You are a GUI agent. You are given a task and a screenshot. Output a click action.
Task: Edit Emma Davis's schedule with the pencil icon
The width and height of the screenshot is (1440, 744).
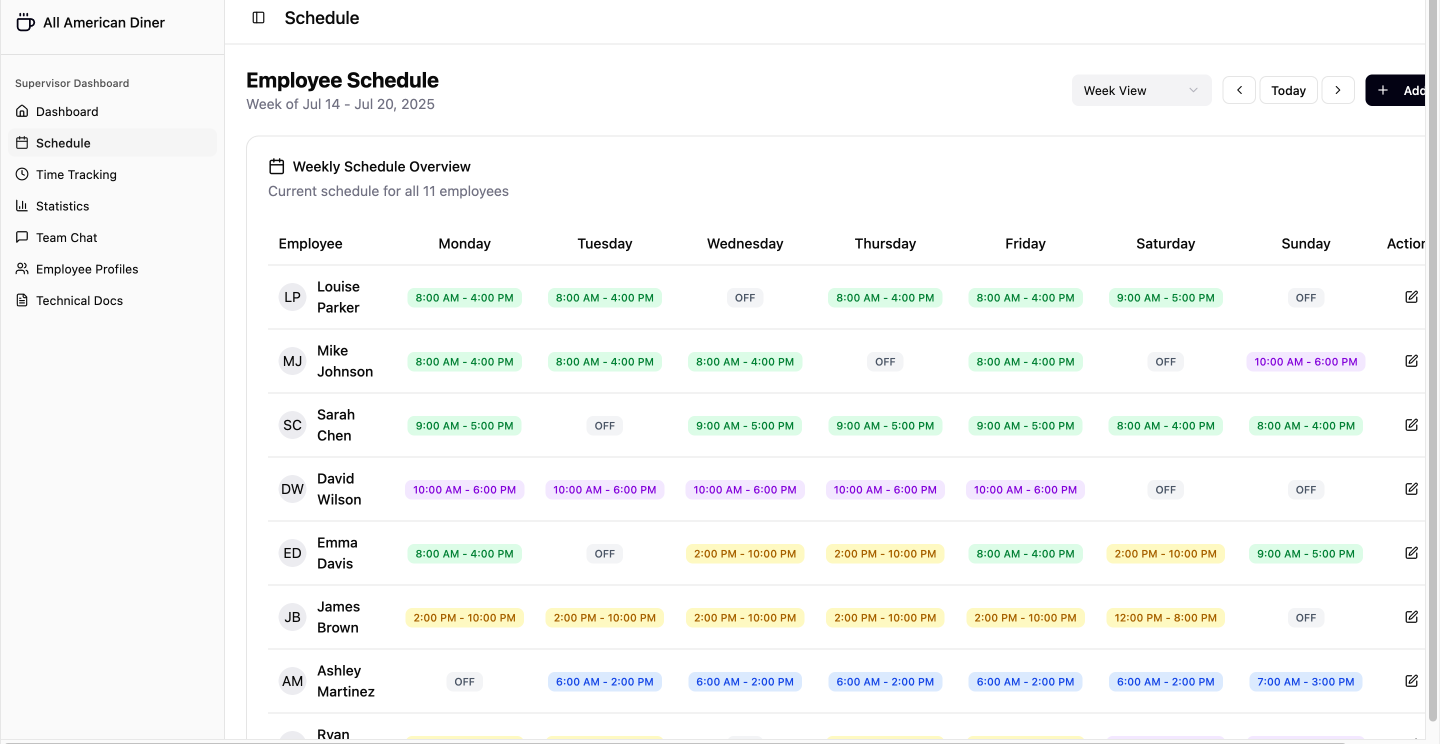click(x=1411, y=553)
